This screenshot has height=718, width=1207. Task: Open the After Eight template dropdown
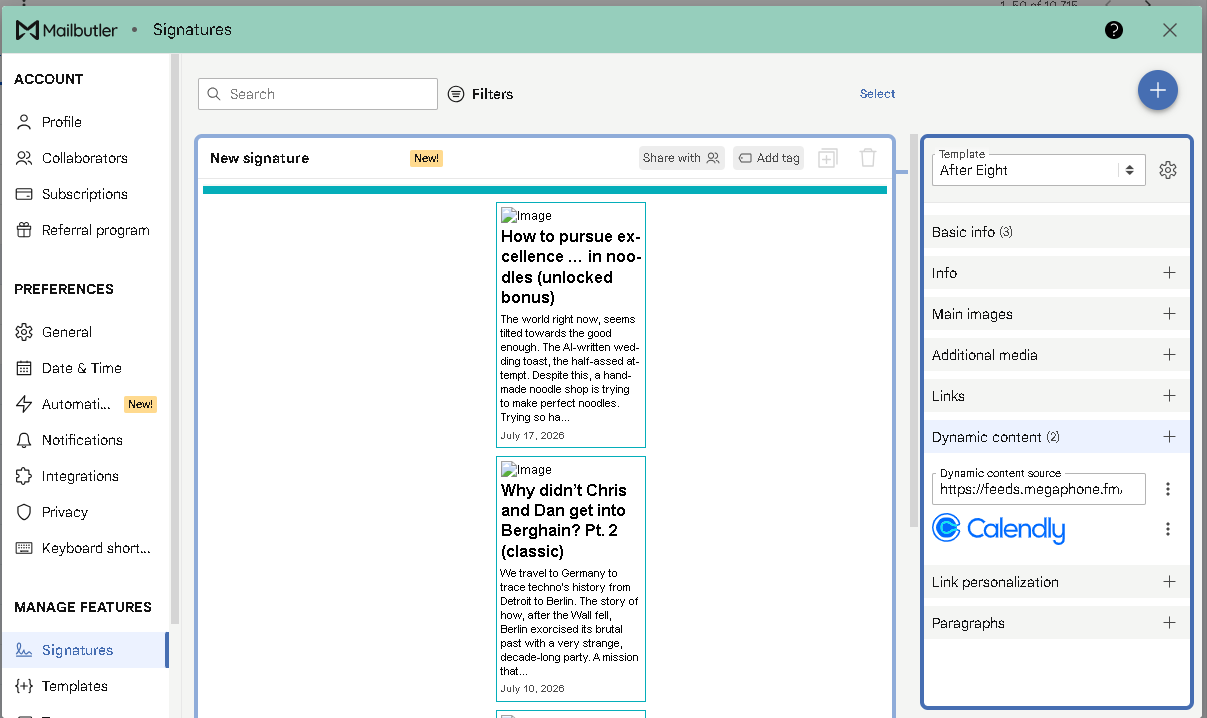(1038, 170)
